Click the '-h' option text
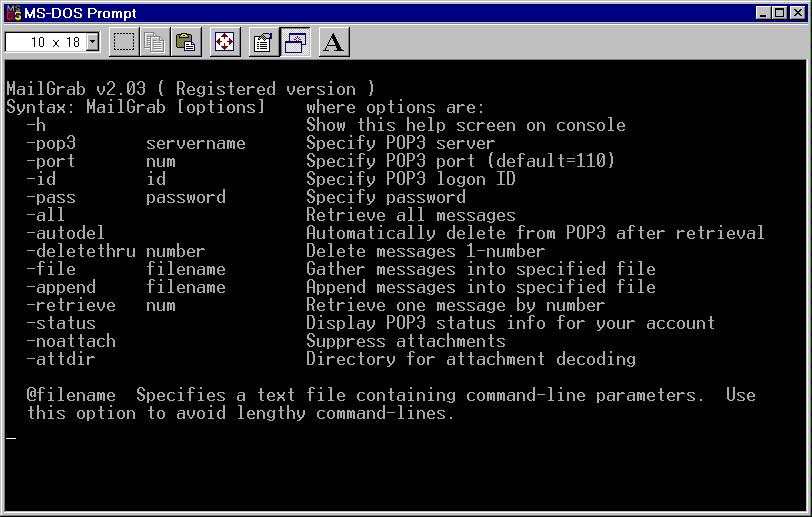Screen dimensions: 812x517 coord(36,125)
